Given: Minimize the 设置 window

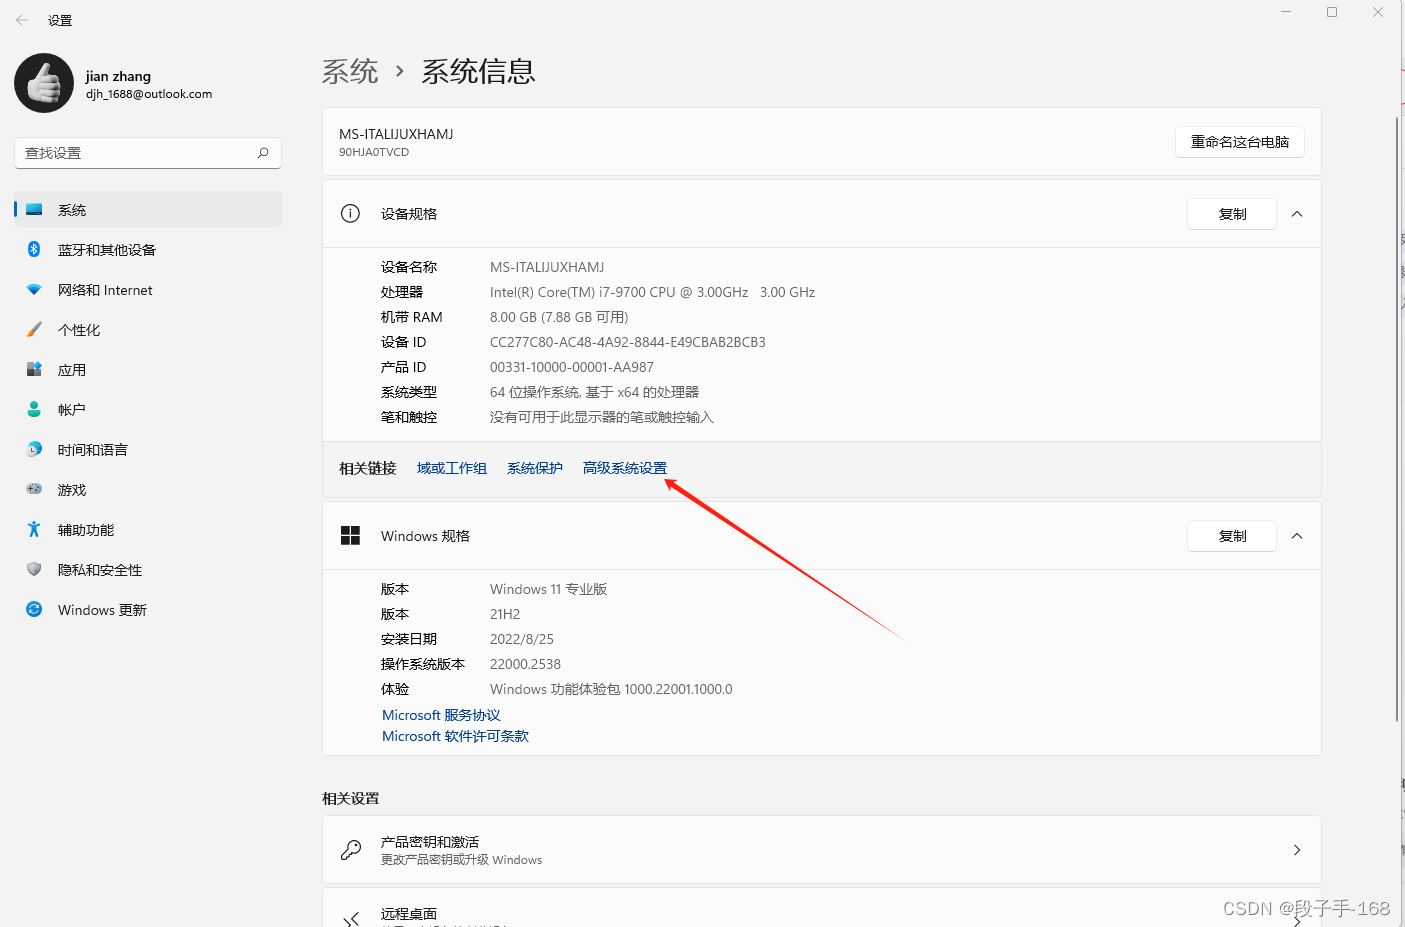Looking at the screenshot, I should [1286, 12].
